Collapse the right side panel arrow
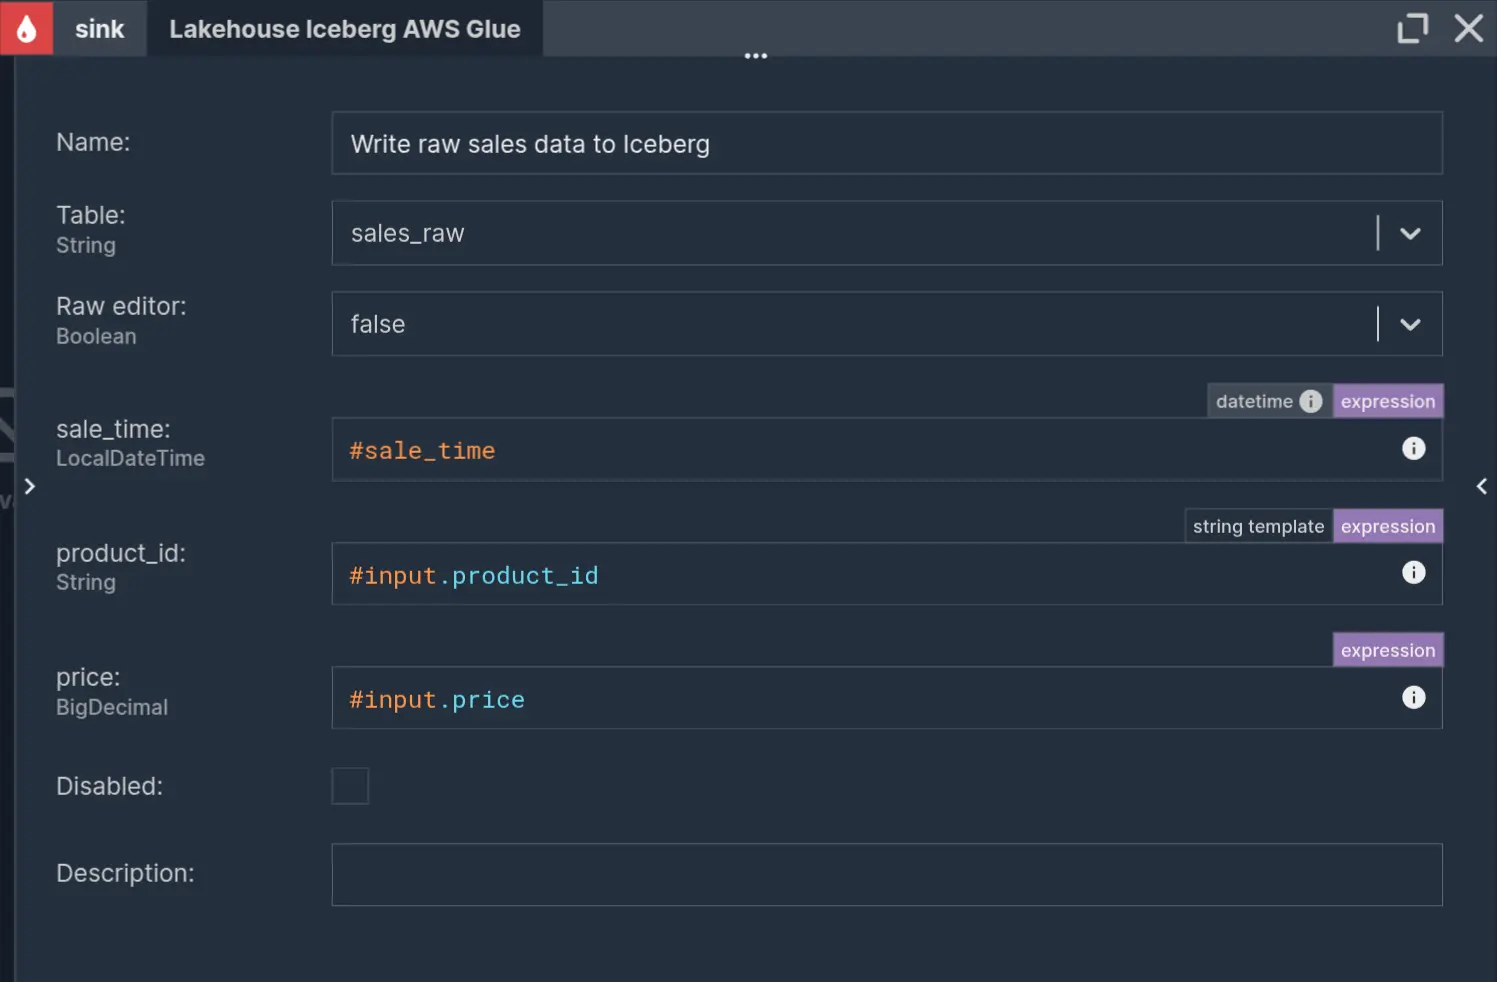Screen dimensions: 1497x982 tap(1481, 486)
